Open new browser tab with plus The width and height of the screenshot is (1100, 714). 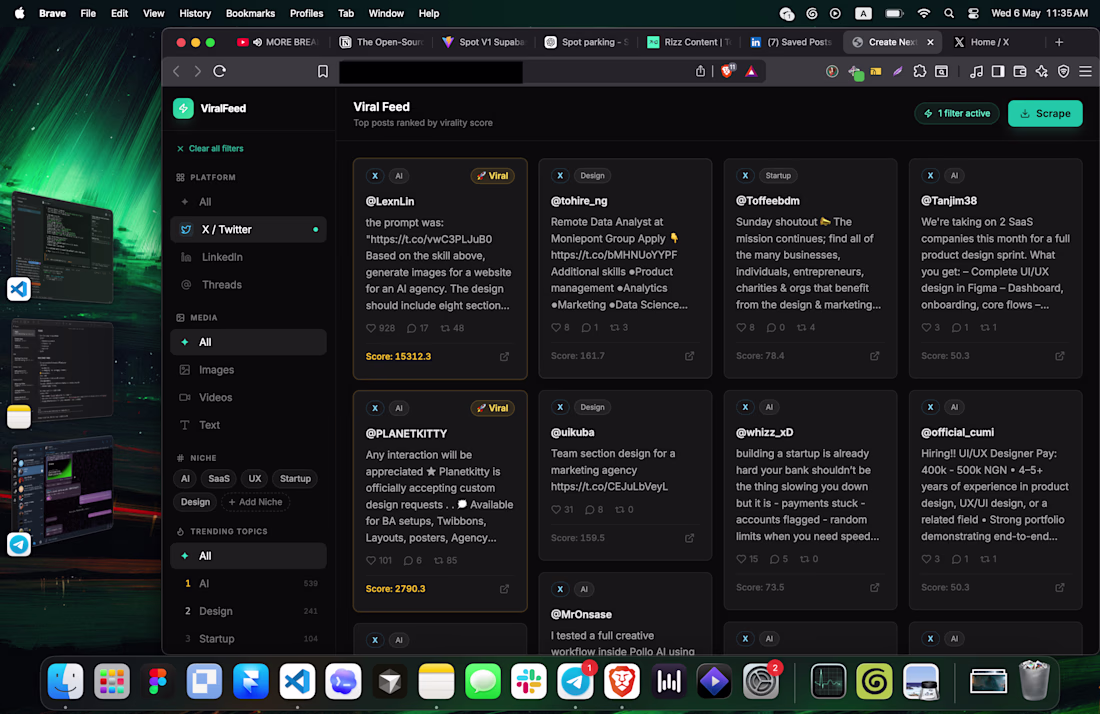pos(1059,42)
